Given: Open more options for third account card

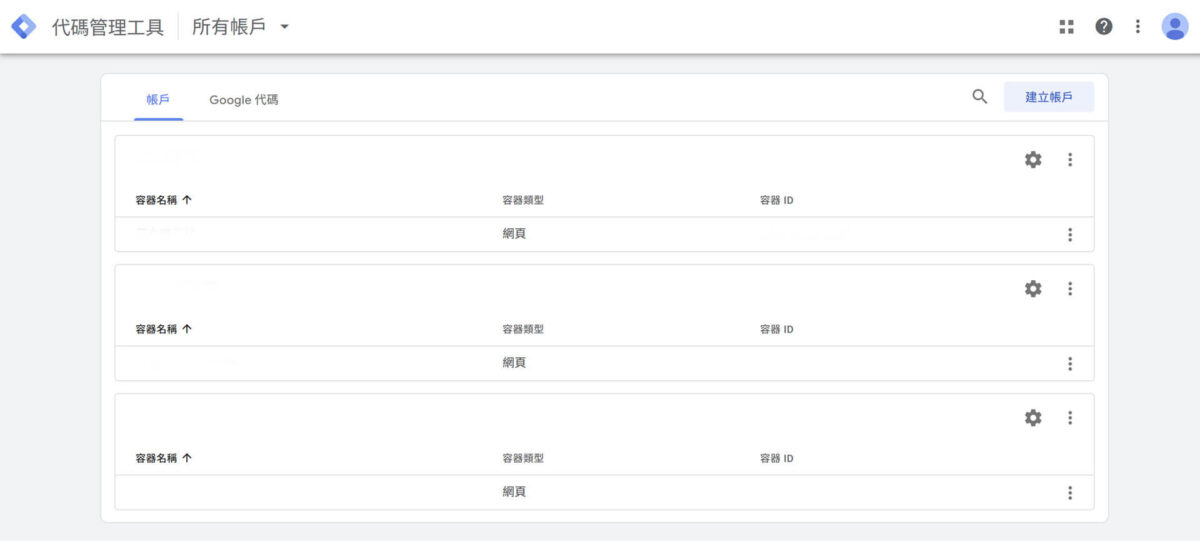Looking at the screenshot, I should pos(1070,418).
